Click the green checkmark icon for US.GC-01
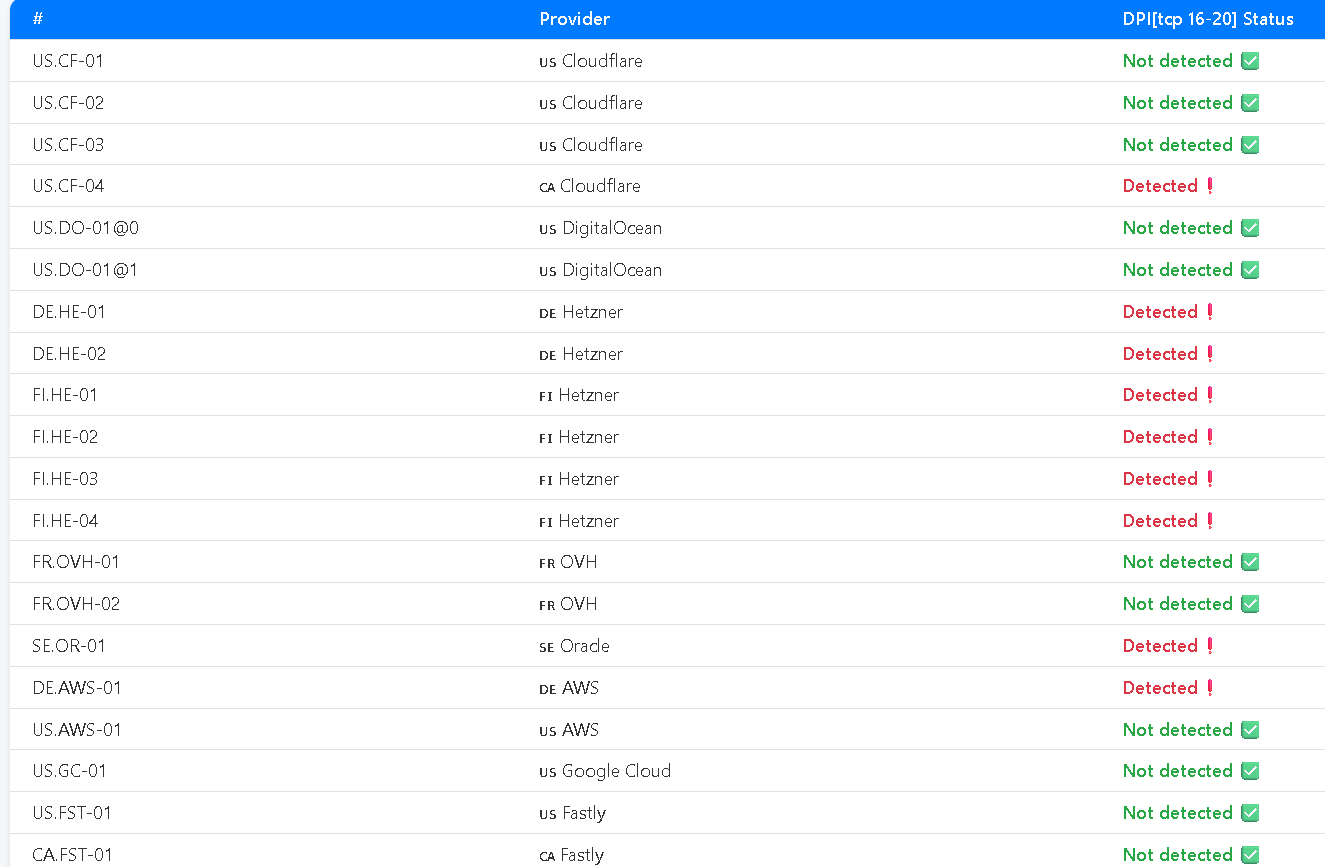This screenshot has width=1325, height=867. 1249,771
